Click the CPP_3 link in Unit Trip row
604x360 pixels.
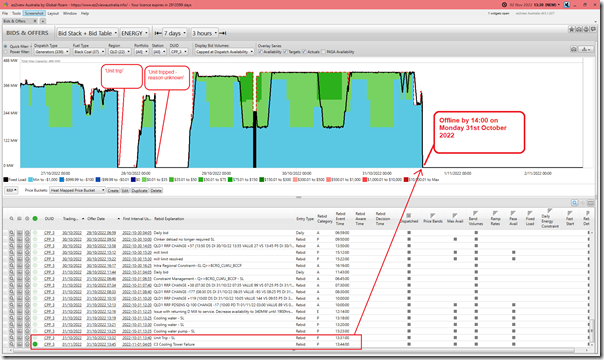tap(49, 338)
